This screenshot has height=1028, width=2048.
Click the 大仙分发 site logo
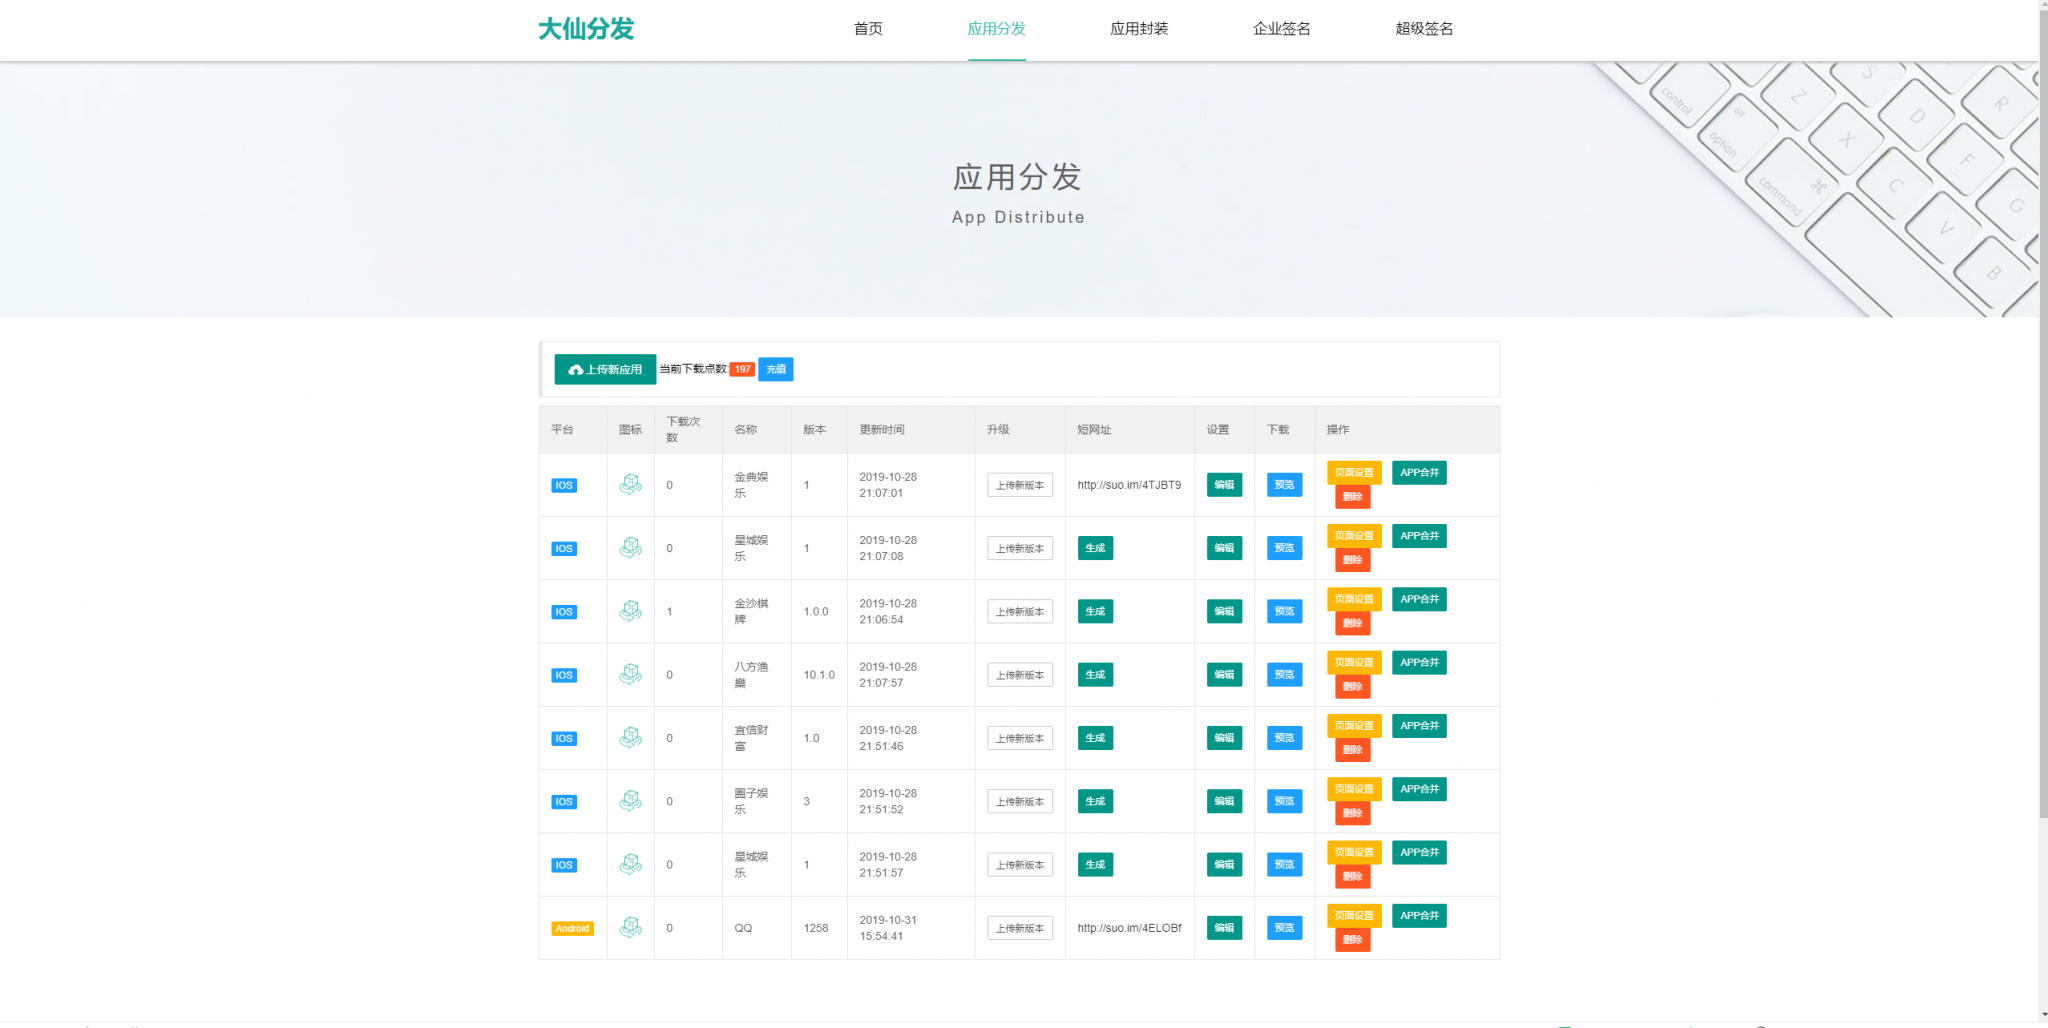coord(586,29)
